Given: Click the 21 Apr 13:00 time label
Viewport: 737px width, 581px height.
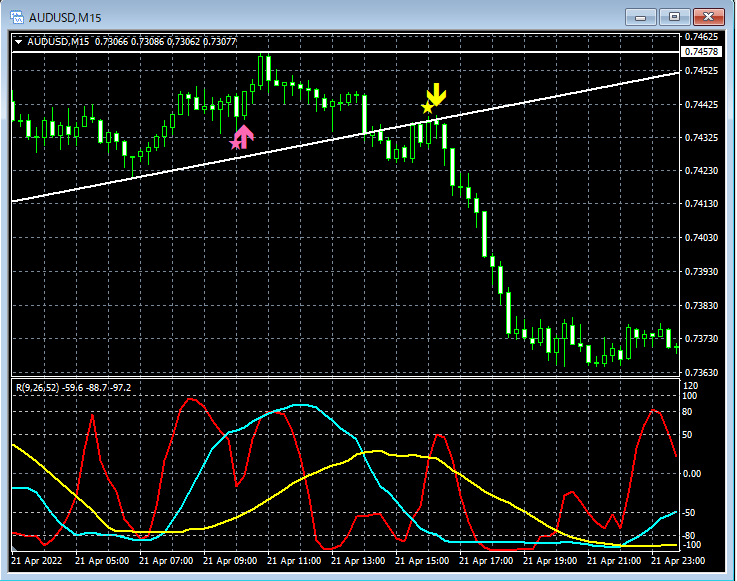Looking at the screenshot, I should (x=358, y=561).
